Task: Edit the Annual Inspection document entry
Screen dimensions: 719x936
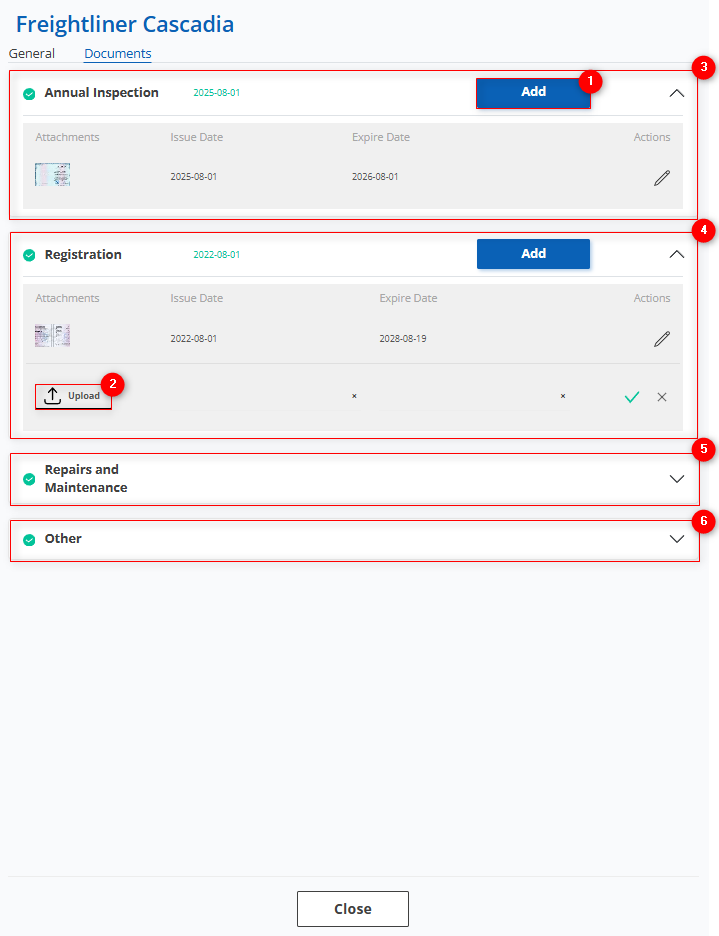Action: [661, 178]
